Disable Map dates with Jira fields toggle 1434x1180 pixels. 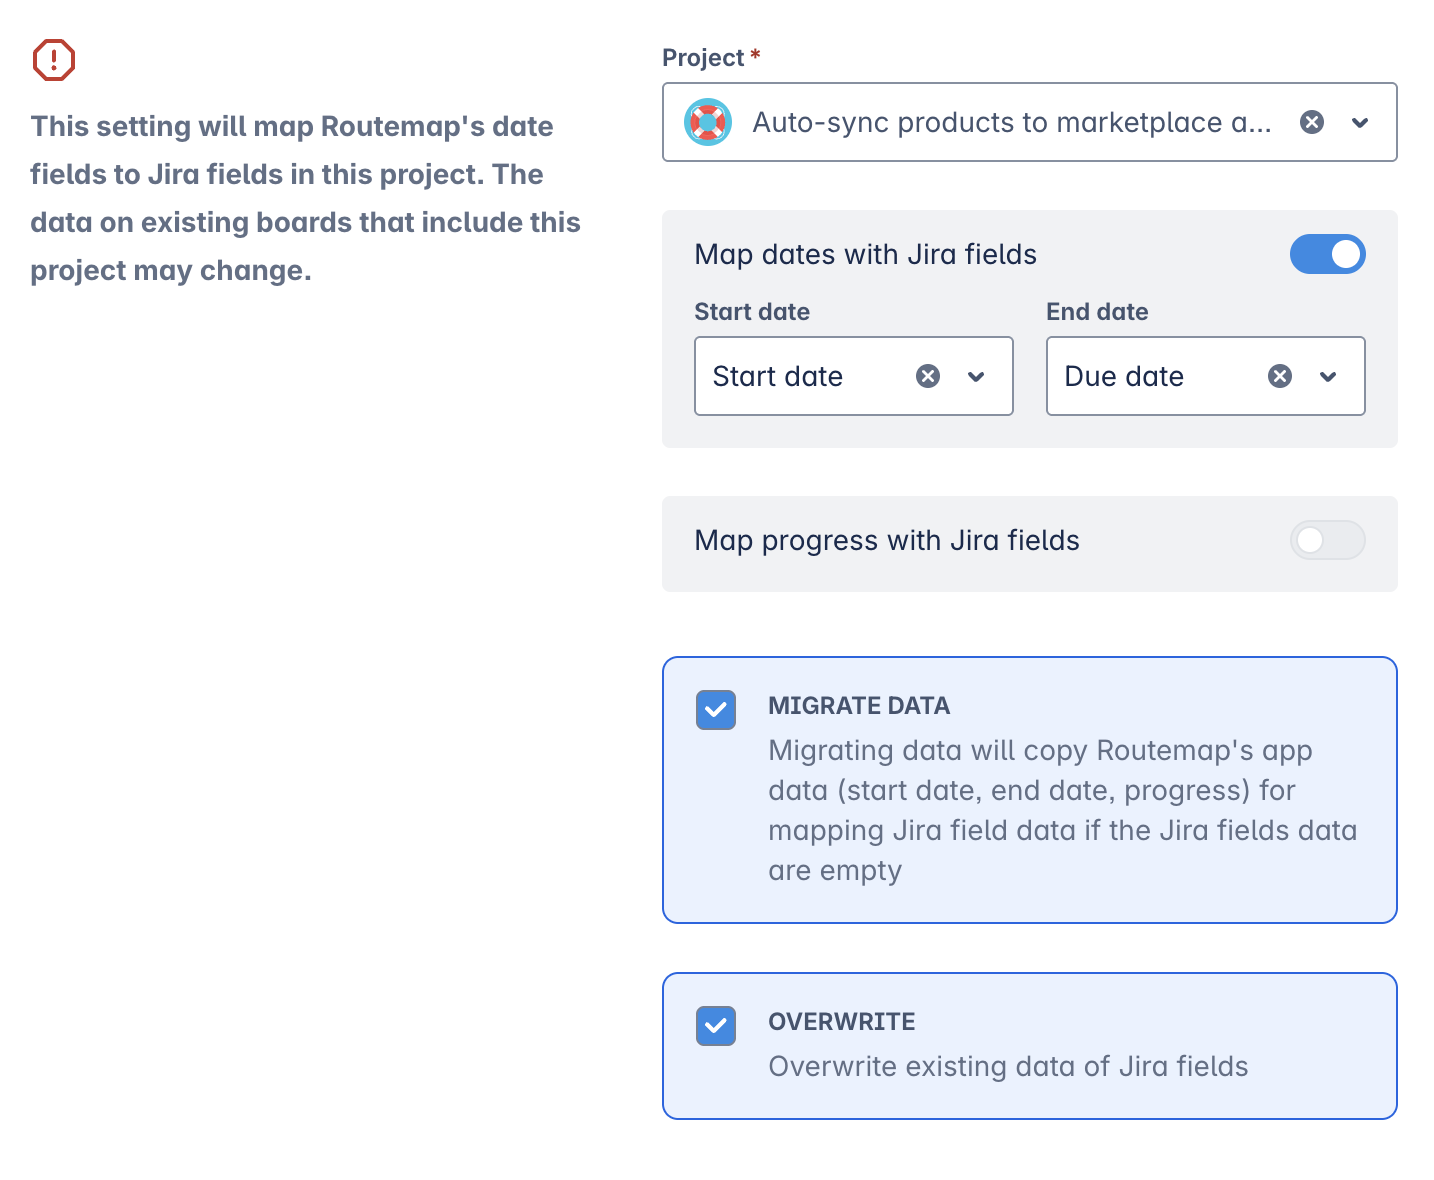1327,254
